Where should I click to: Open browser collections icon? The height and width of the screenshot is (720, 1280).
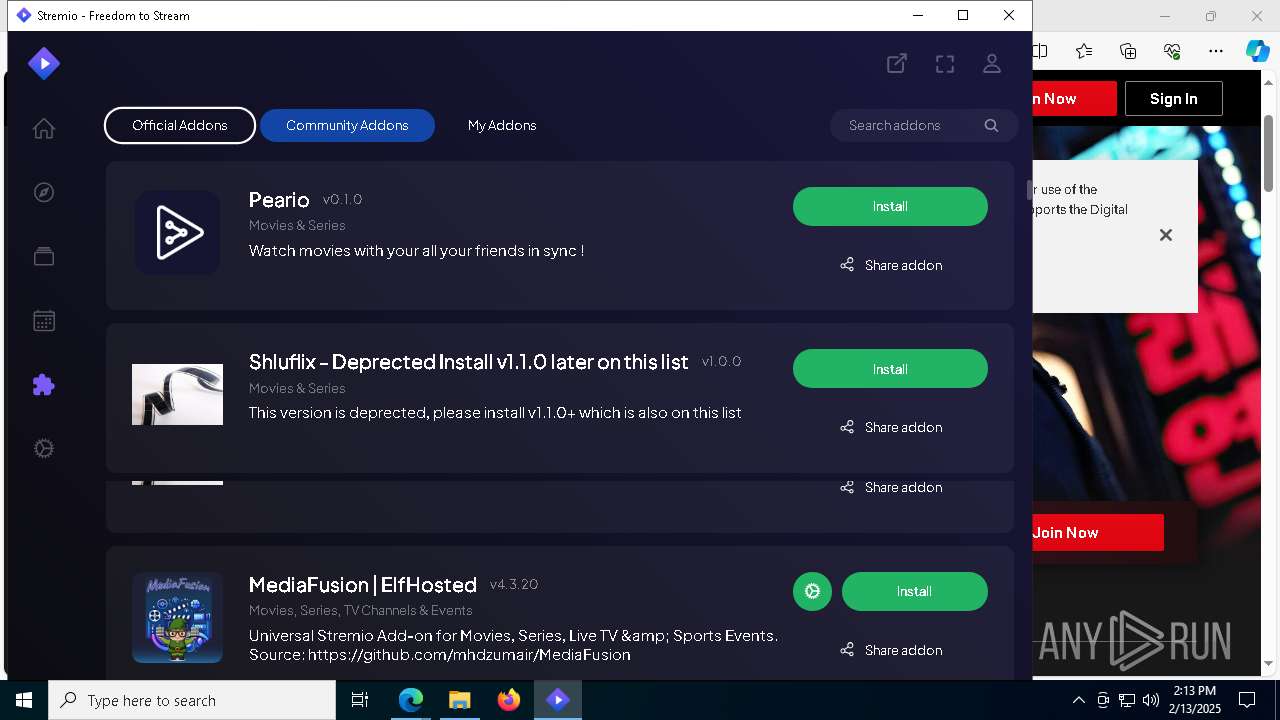[1128, 51]
